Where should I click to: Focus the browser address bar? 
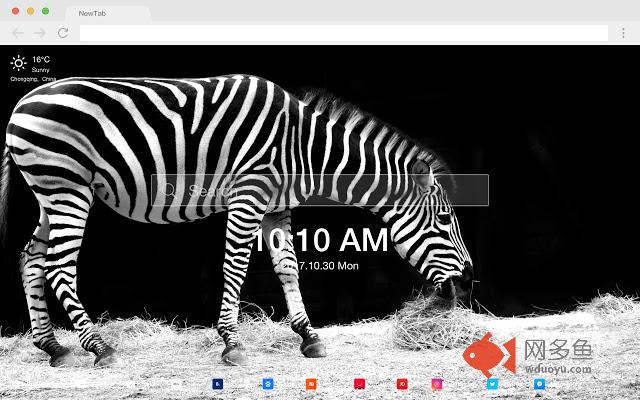coord(344,33)
